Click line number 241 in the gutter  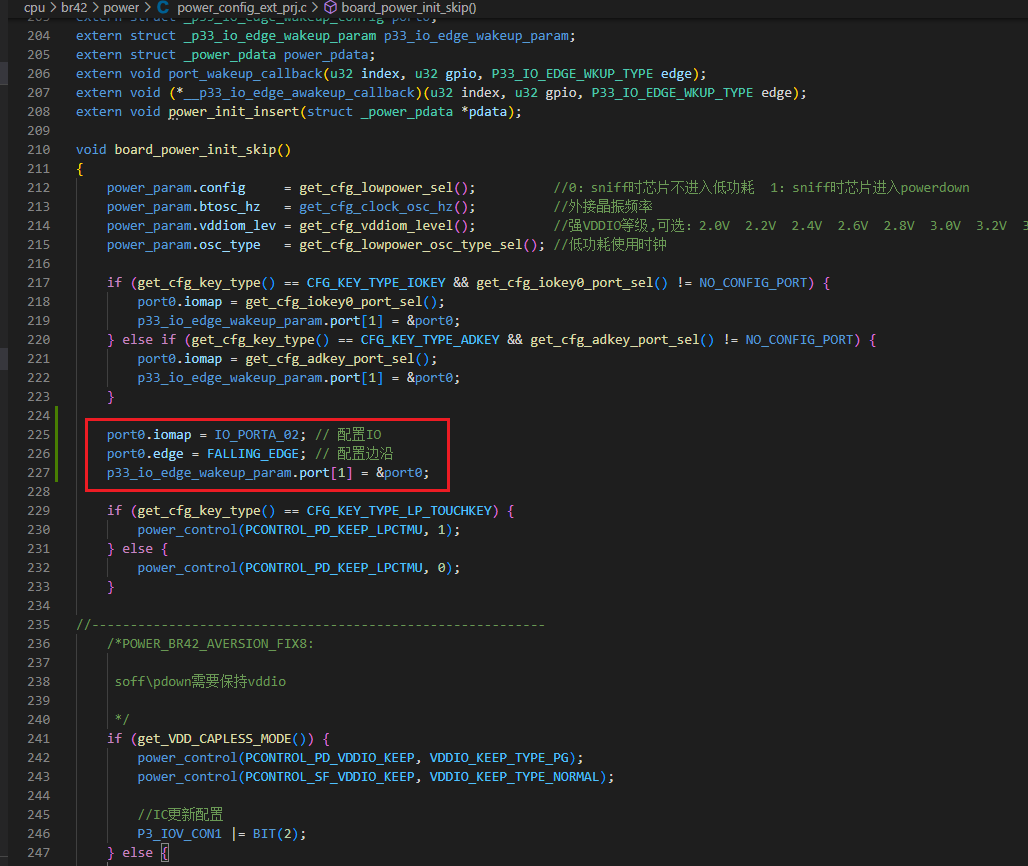click(39, 739)
